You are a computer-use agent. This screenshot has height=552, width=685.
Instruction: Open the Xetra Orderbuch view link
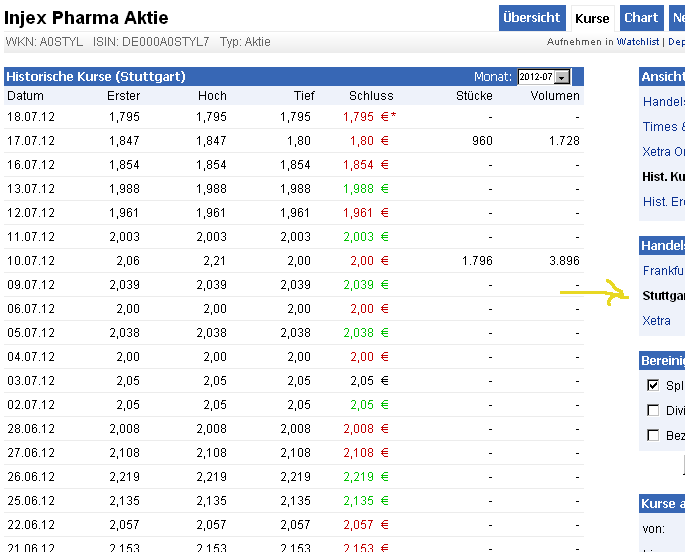[x=663, y=152]
